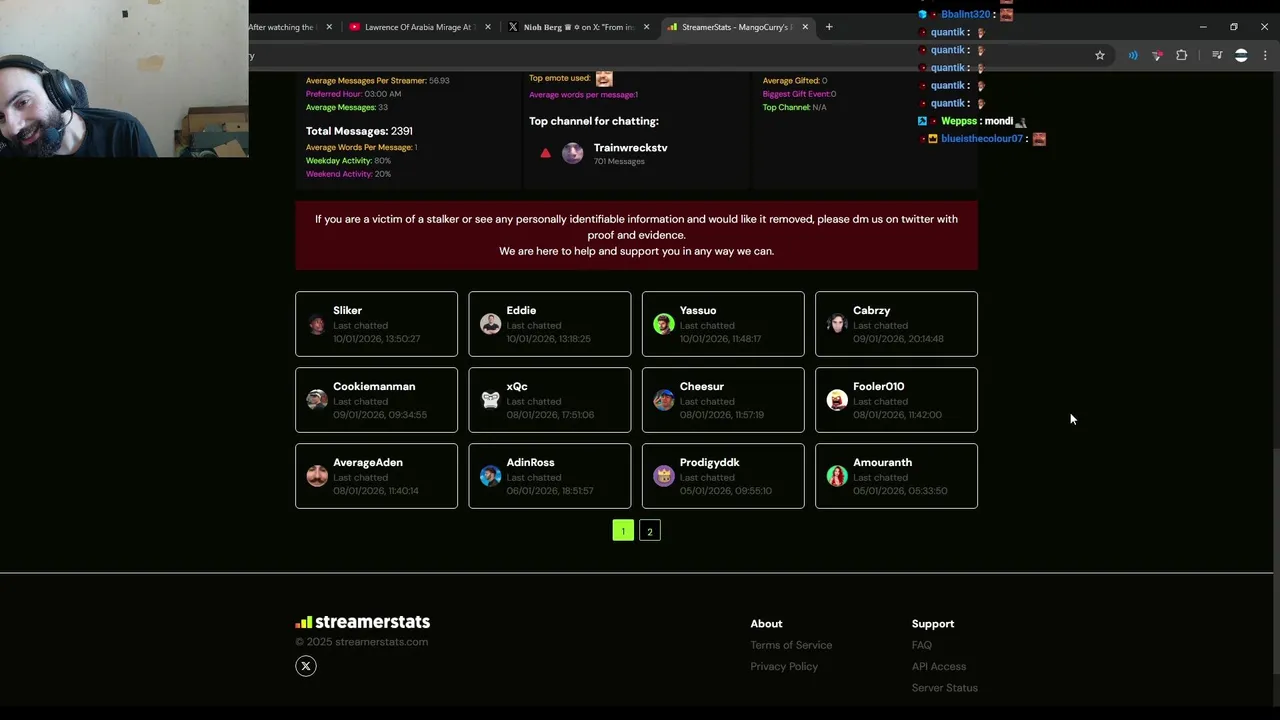The width and height of the screenshot is (1280, 720).
Task: Open a new browser tab
Action: 829,27
